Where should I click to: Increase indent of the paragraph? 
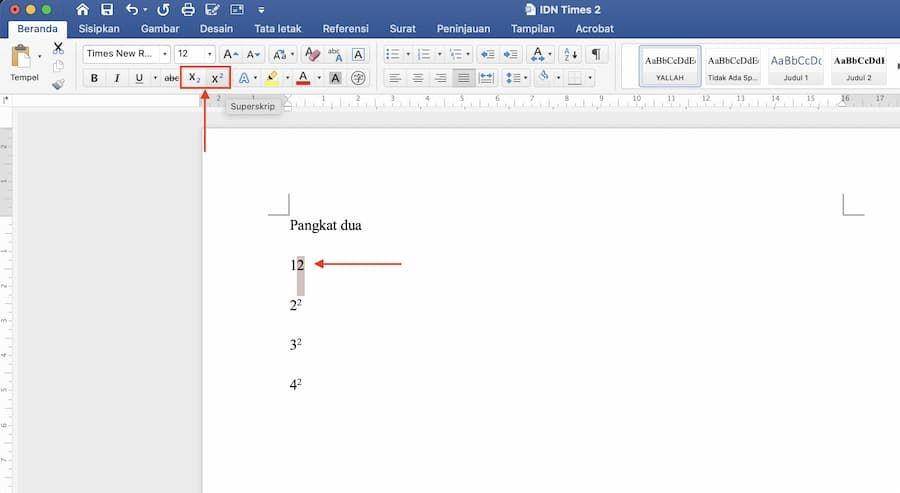pos(510,55)
